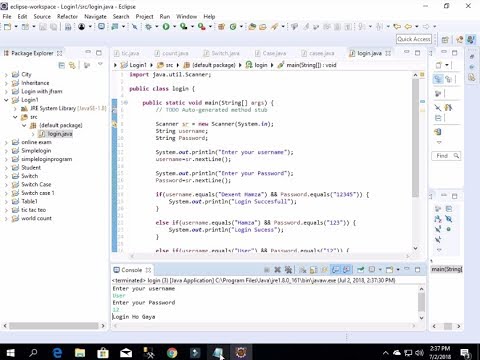Click the External Tools run icon
480x360 pixels.
point(202,27)
